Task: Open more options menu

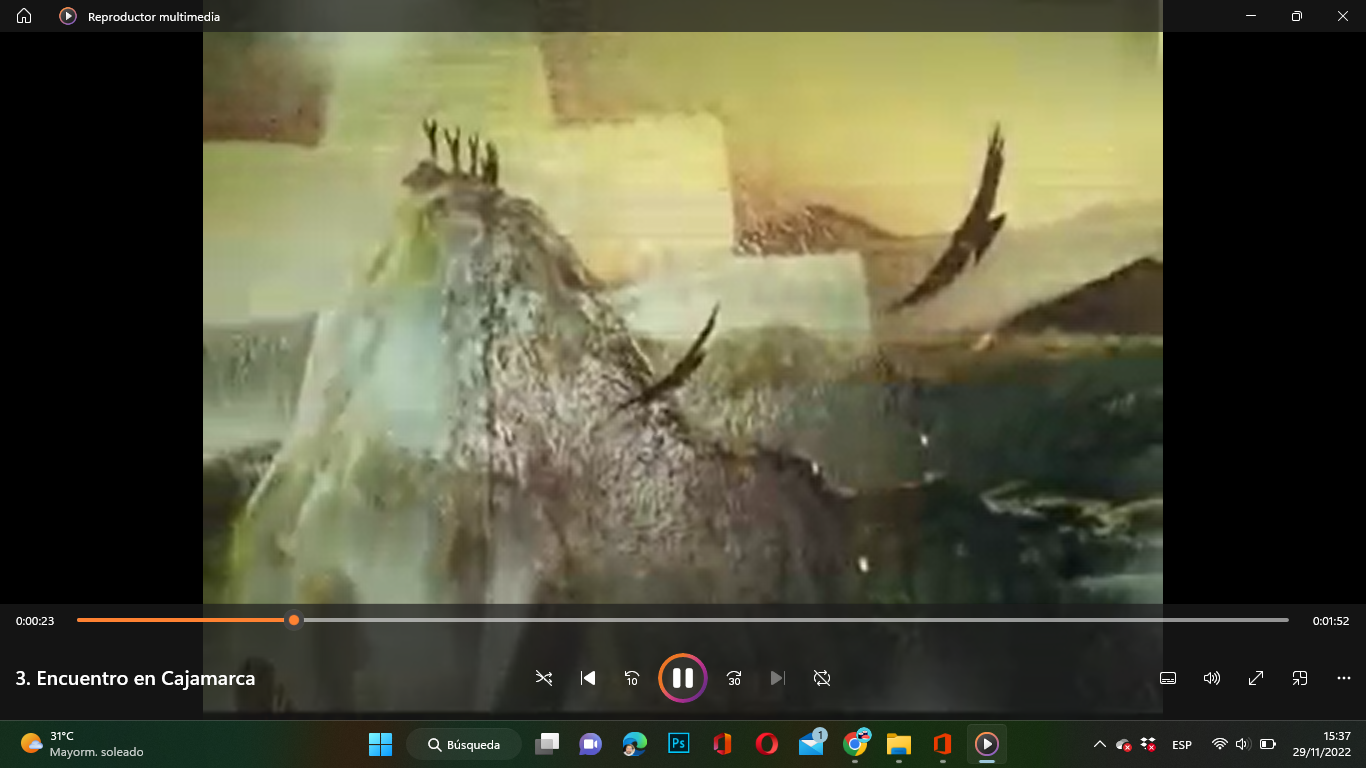Action: click(1344, 678)
